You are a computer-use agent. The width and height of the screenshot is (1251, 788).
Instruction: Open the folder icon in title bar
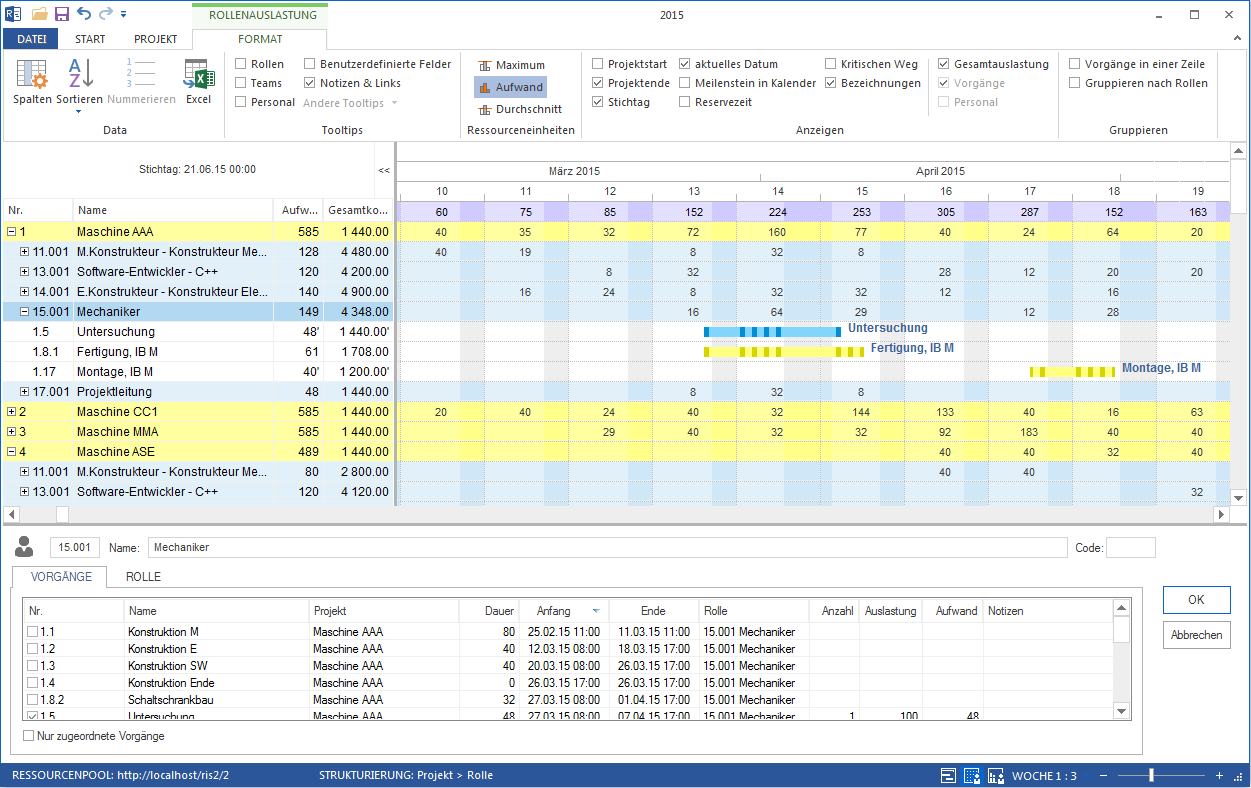(40, 14)
